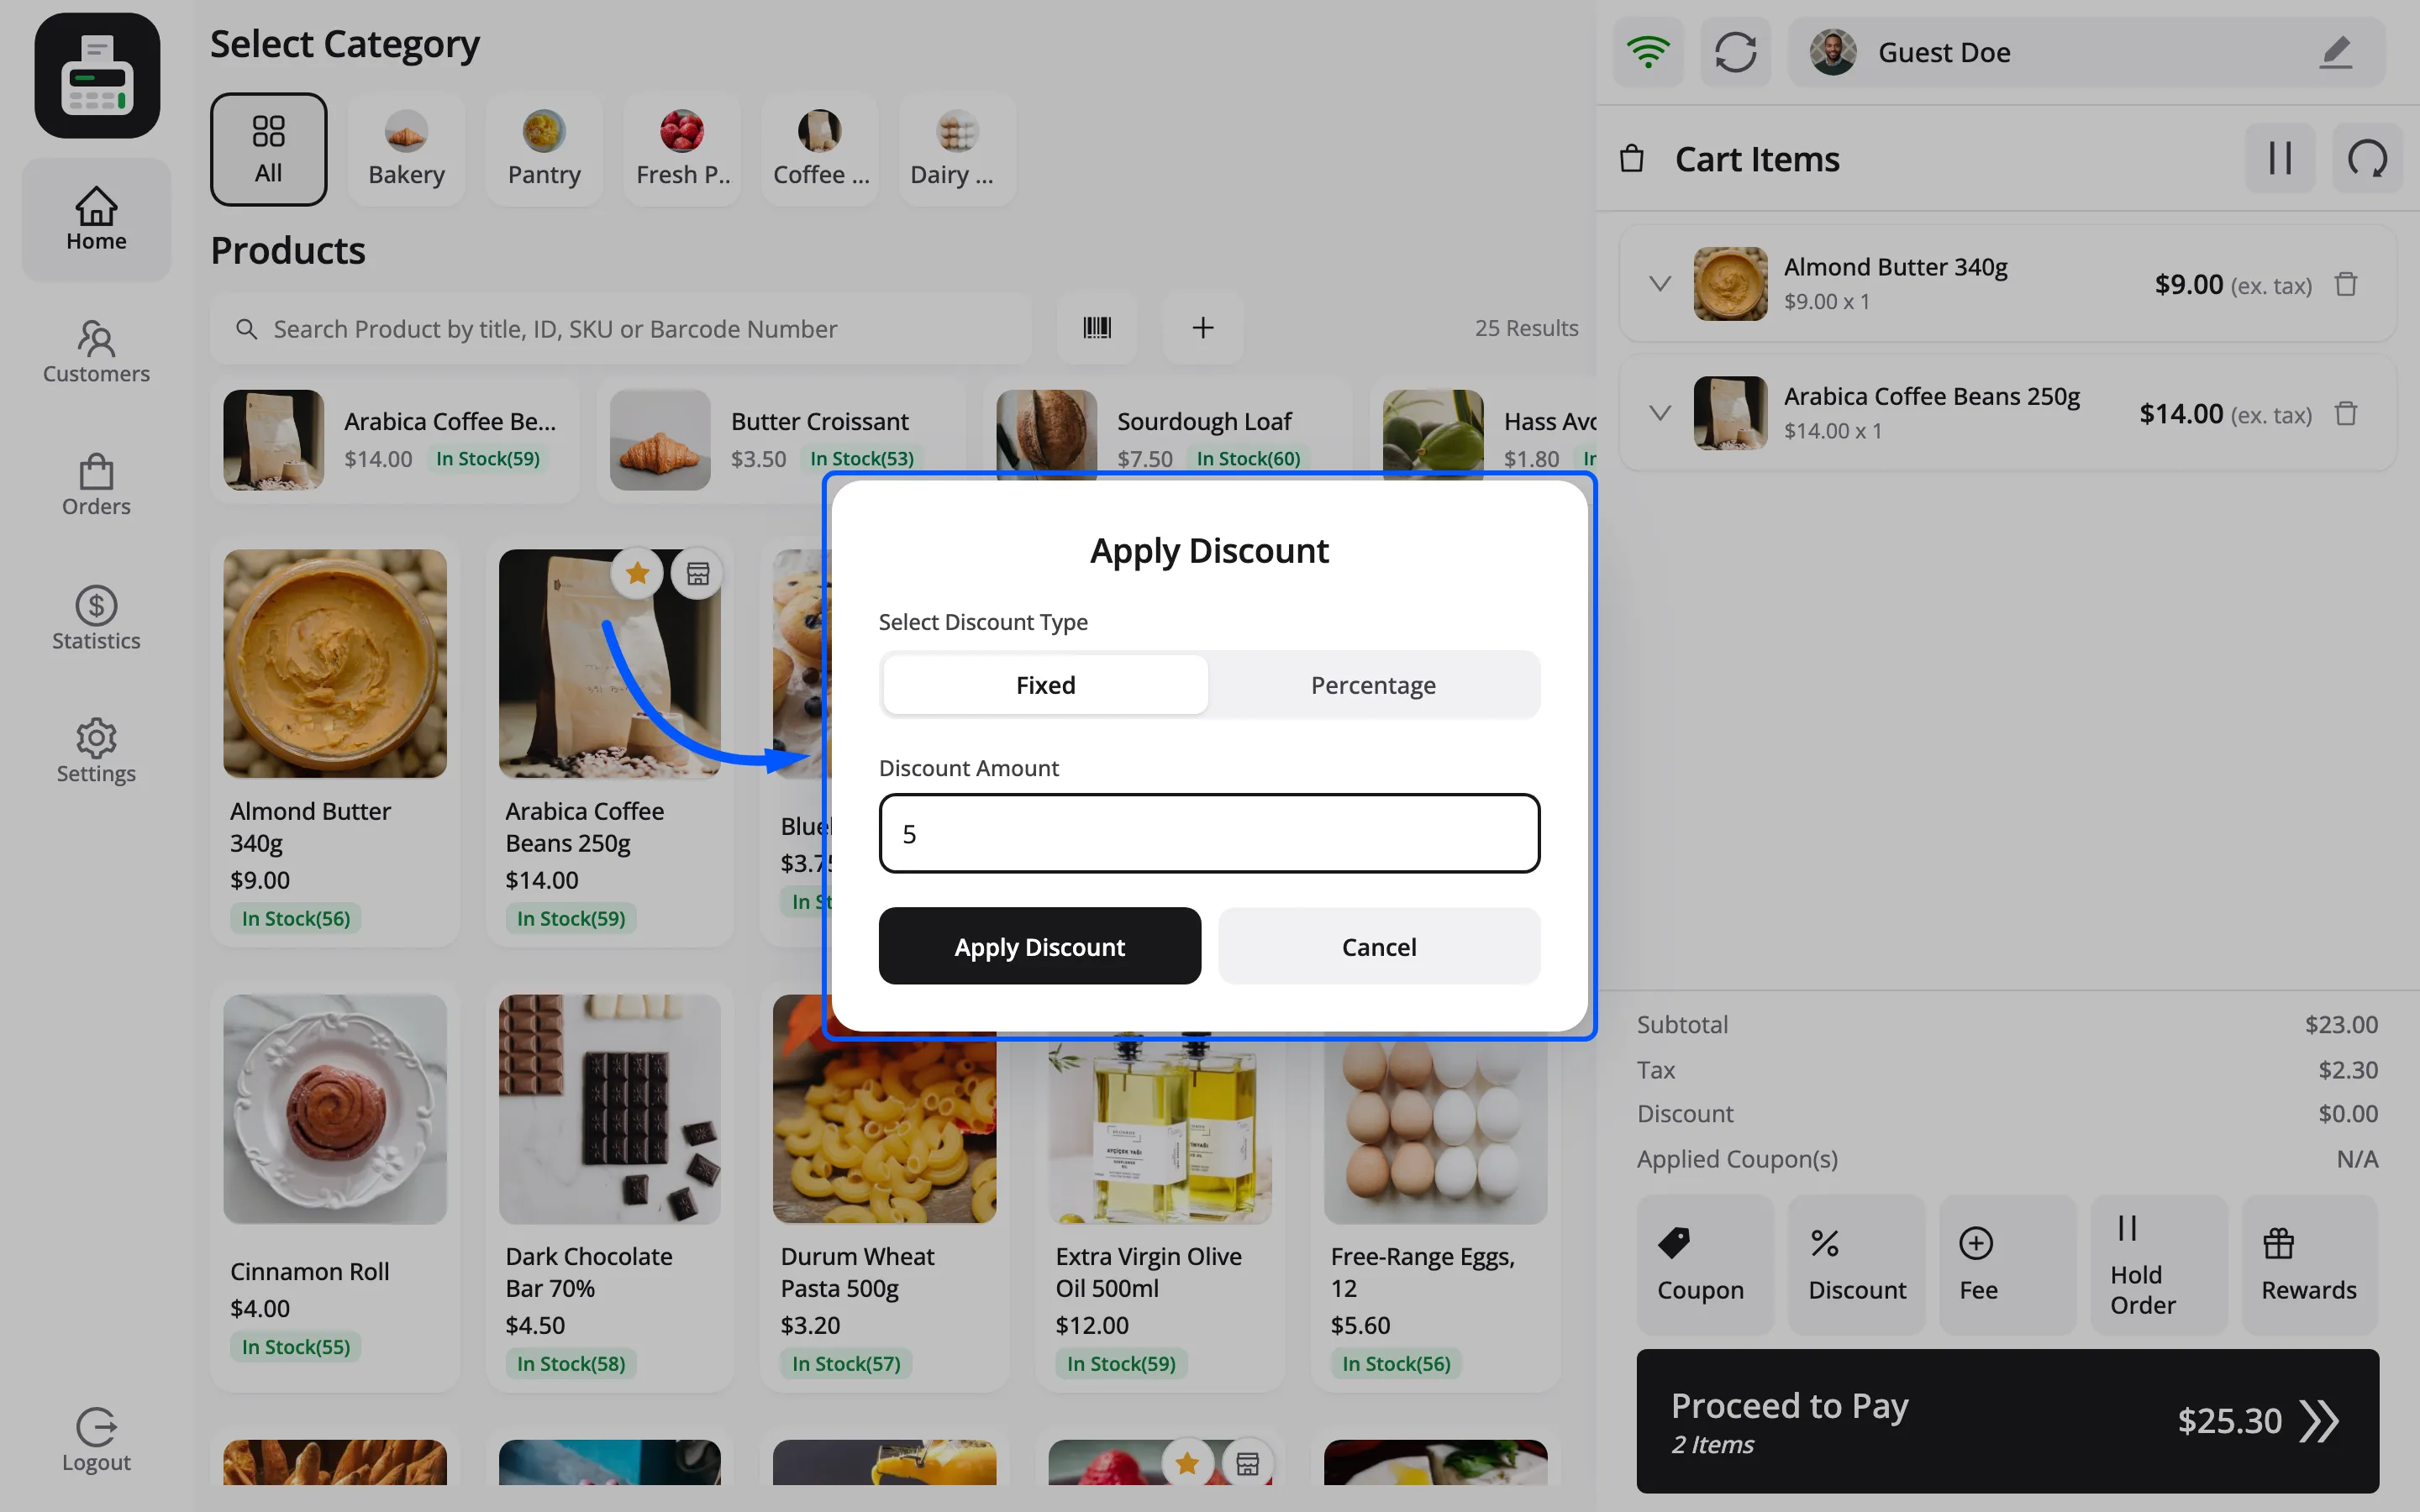Open the Orders sidebar section
This screenshot has width=2420, height=1512.
[96, 485]
